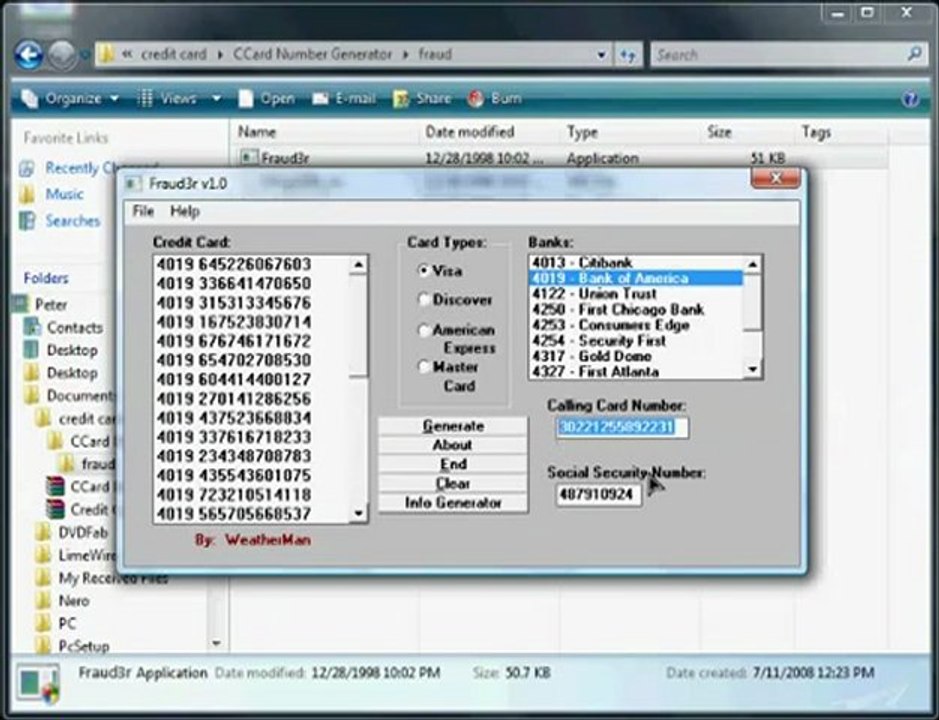
Task: Select Contacts folder in tree
Action: 74,328
